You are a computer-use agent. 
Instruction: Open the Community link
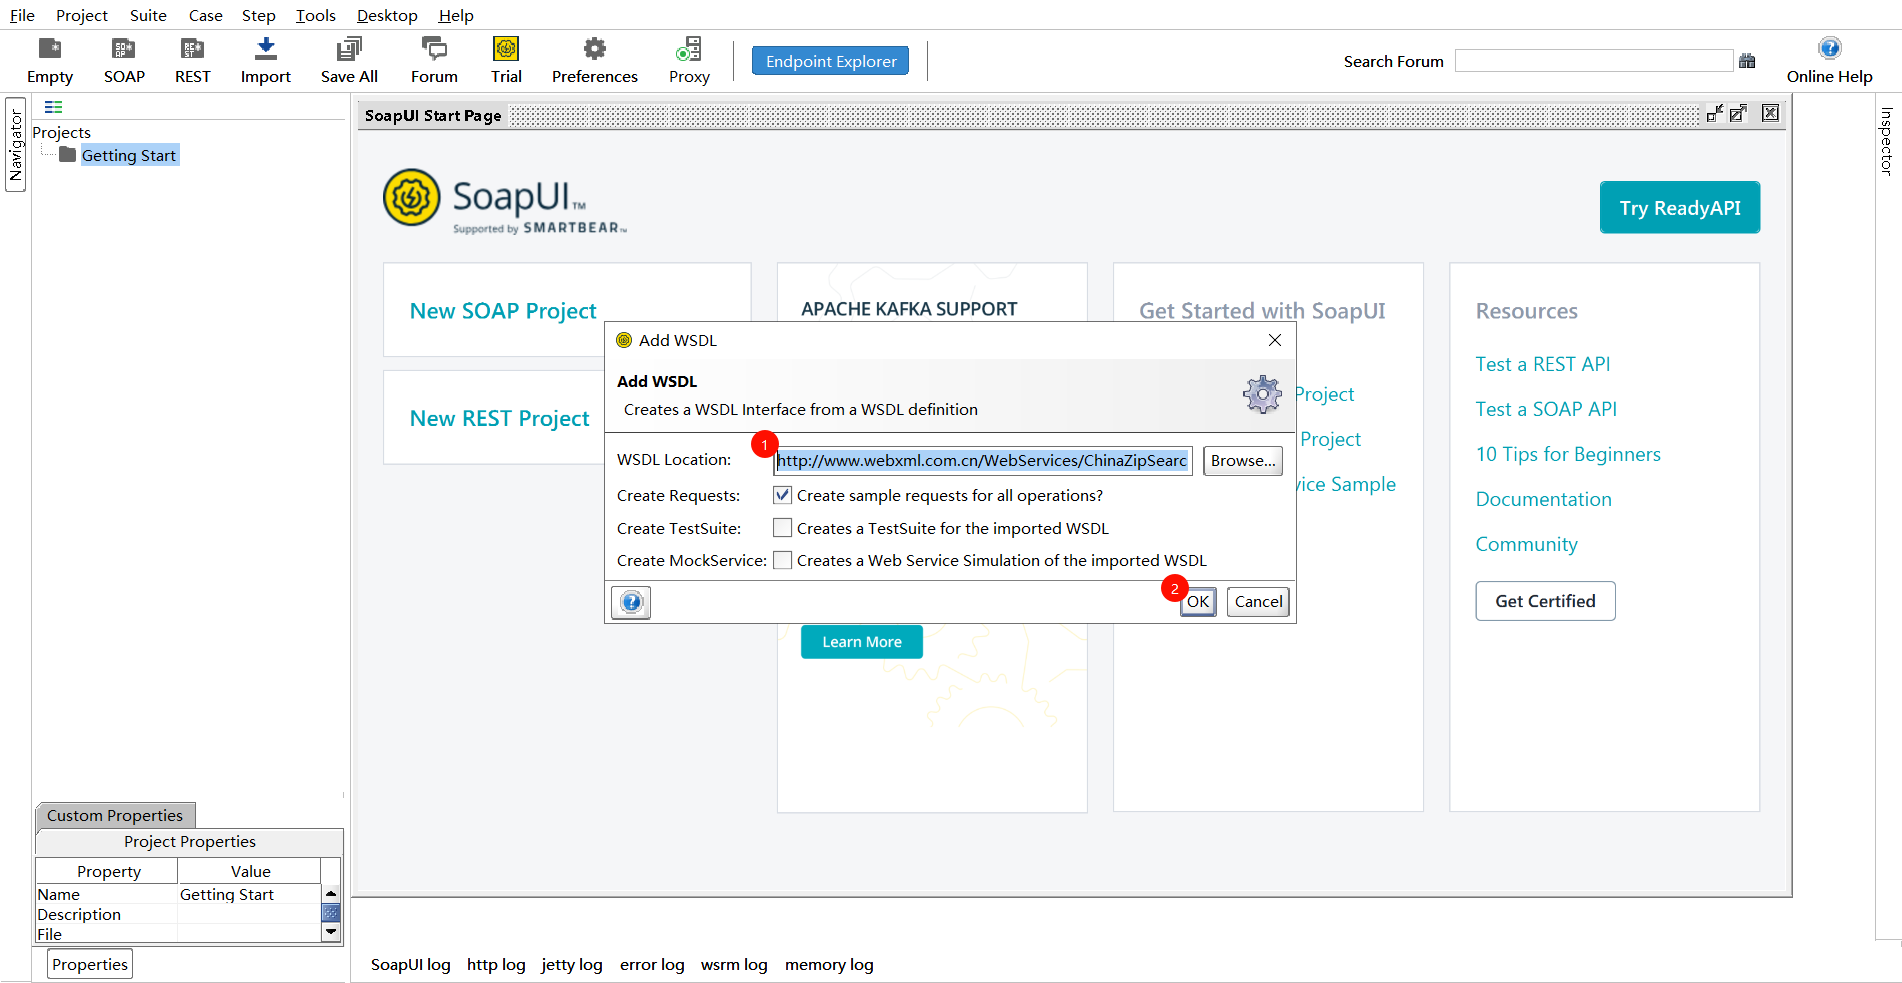tap(1526, 544)
